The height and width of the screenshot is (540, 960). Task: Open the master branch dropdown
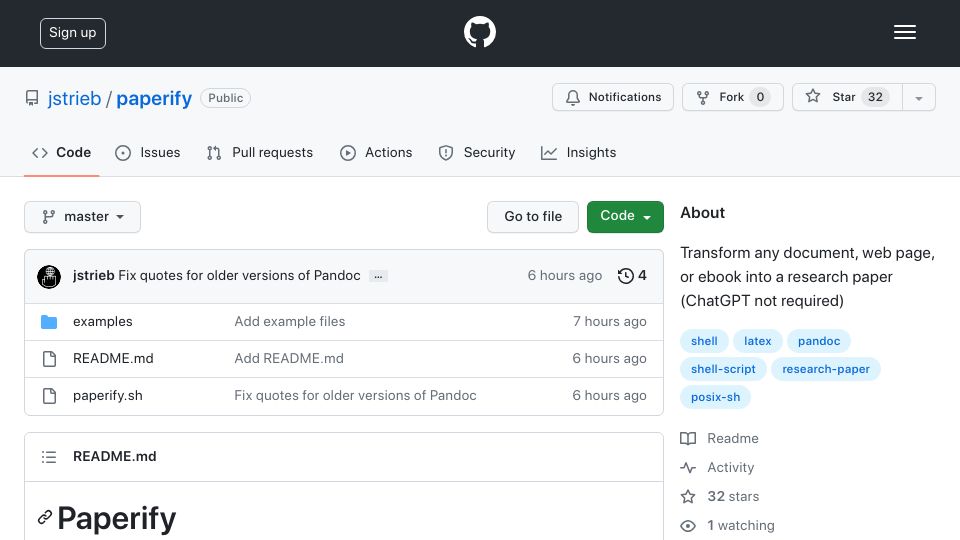click(83, 217)
